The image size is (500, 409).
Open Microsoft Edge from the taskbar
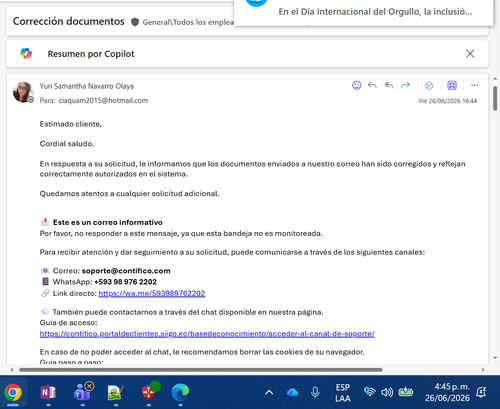180,393
